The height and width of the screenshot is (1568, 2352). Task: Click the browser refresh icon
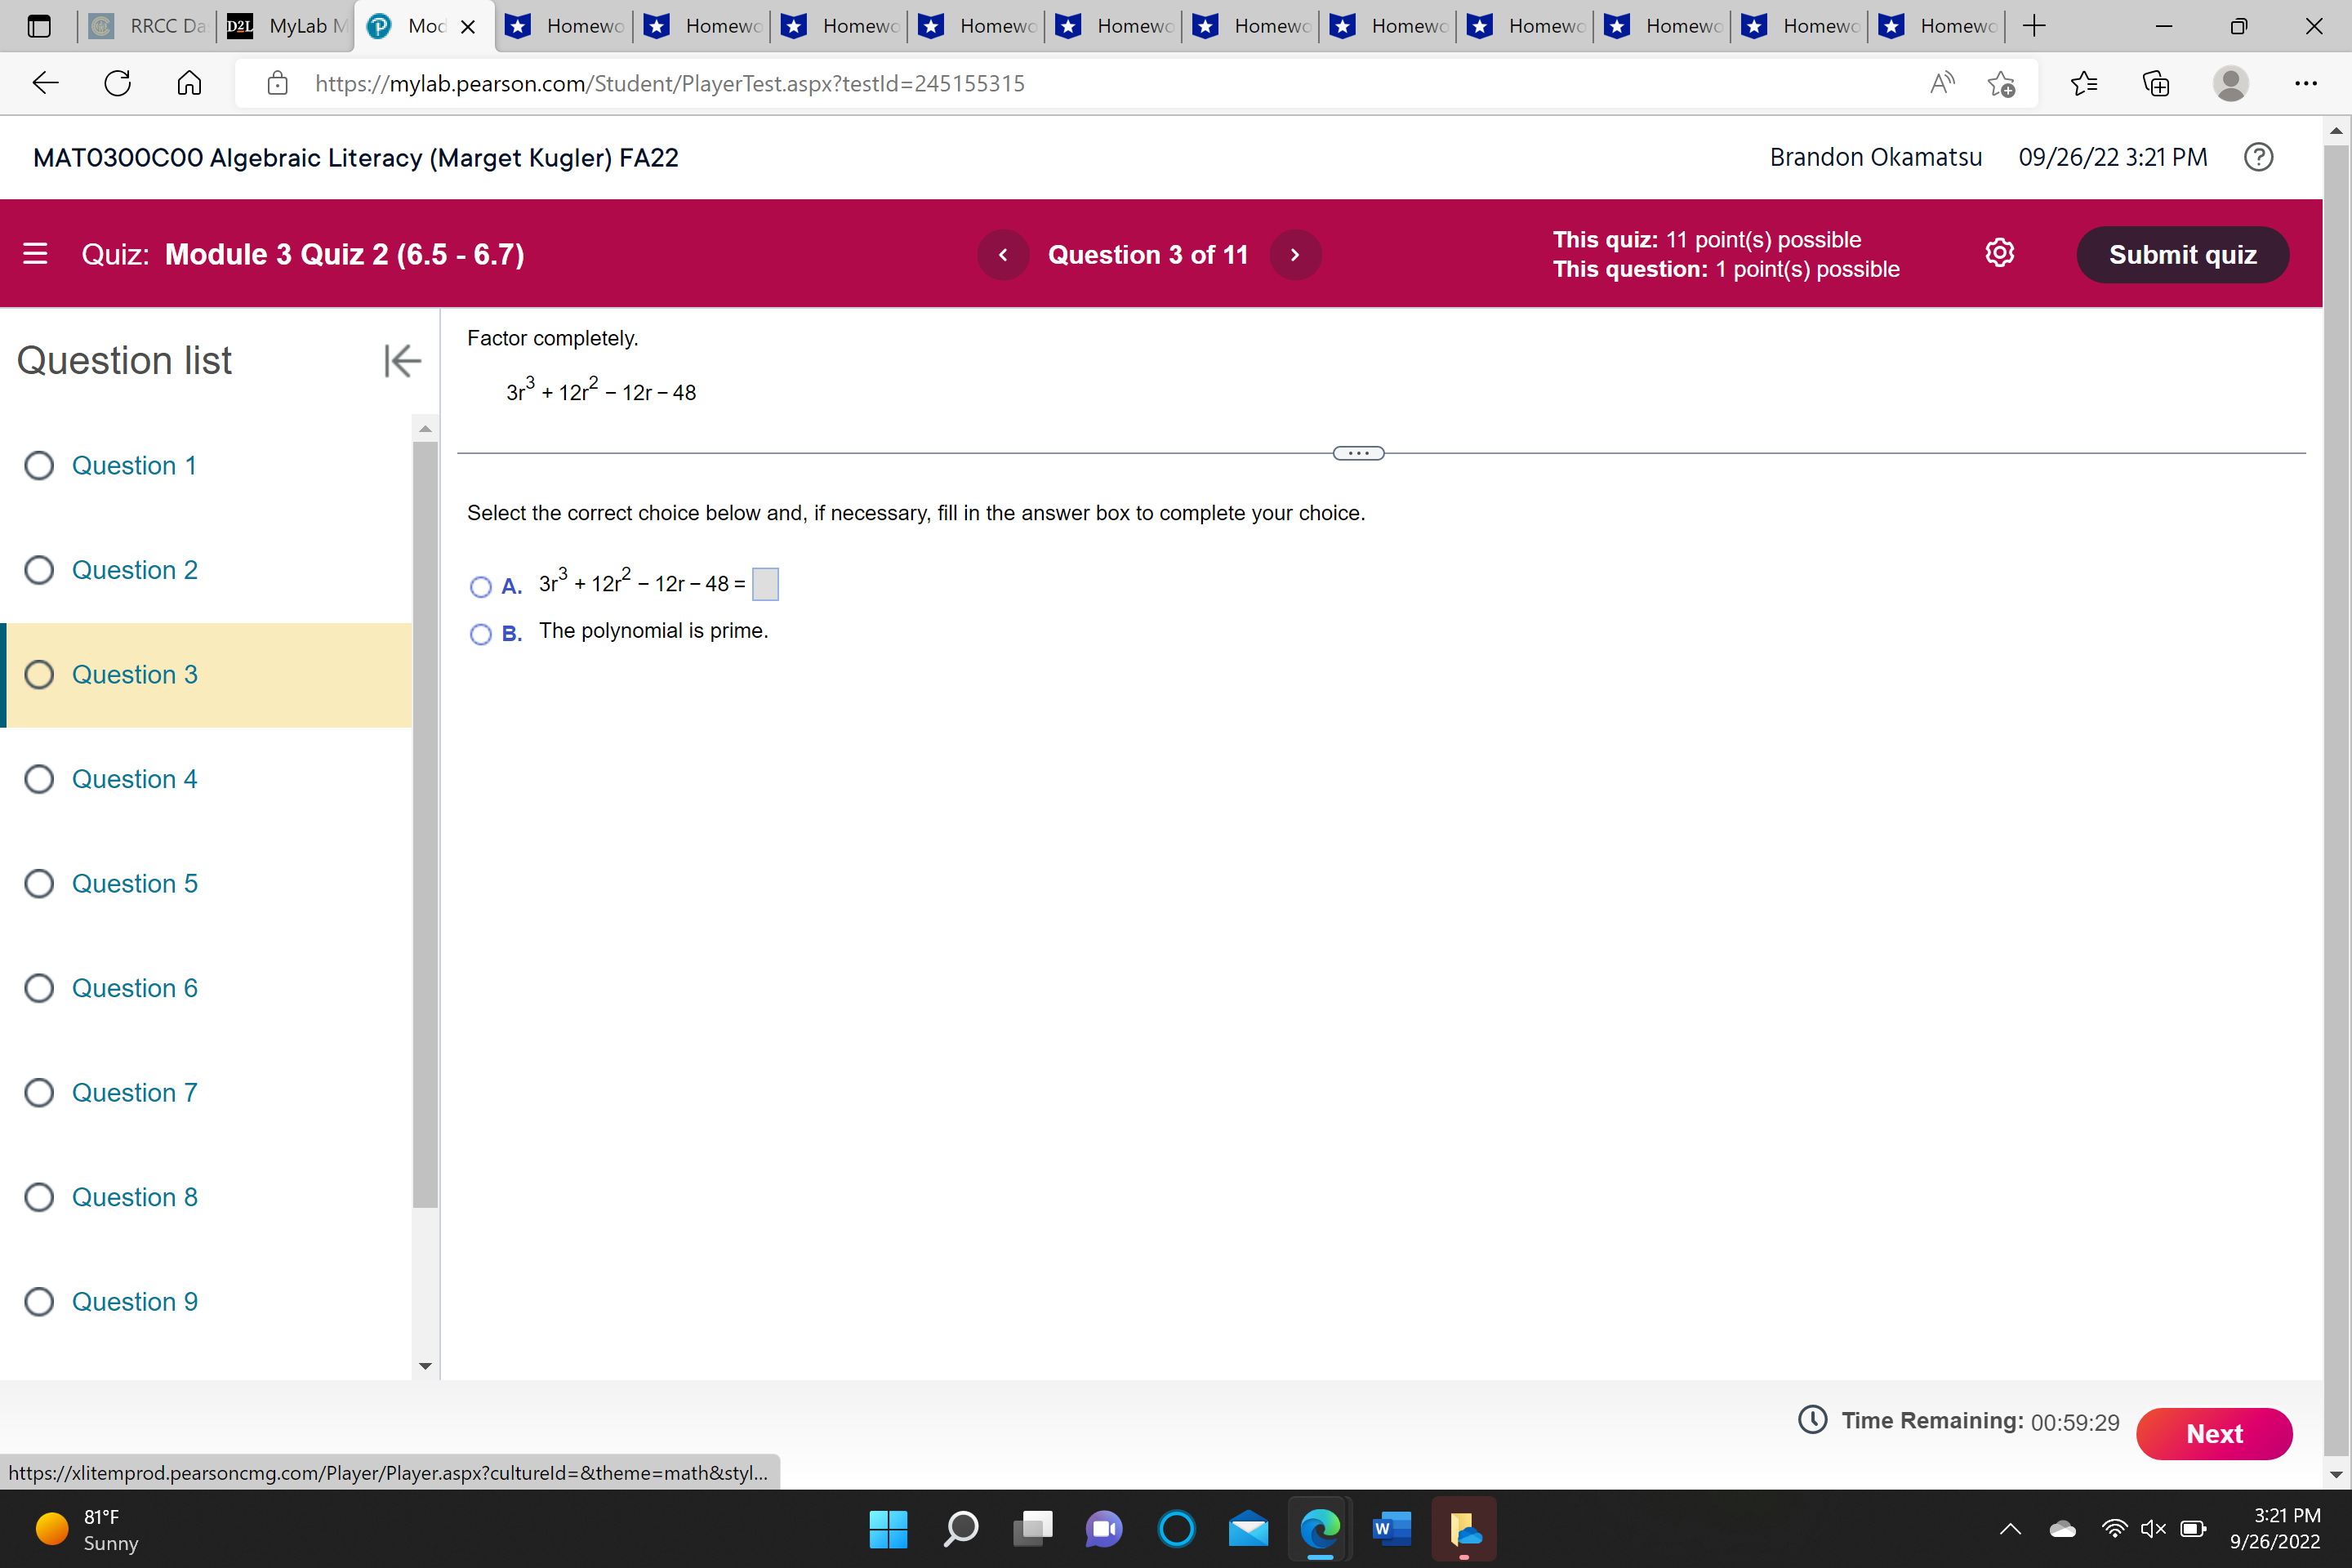click(x=118, y=83)
